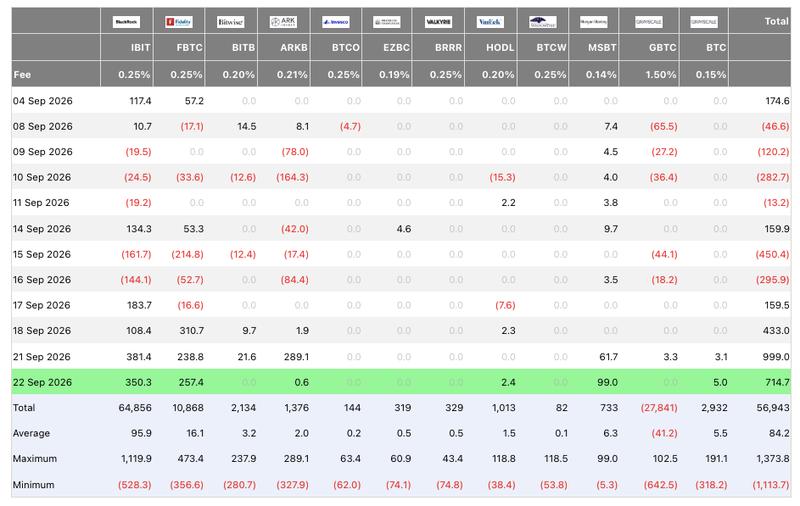
Task: Select the Bitwise logo in the header
Action: pos(231,22)
